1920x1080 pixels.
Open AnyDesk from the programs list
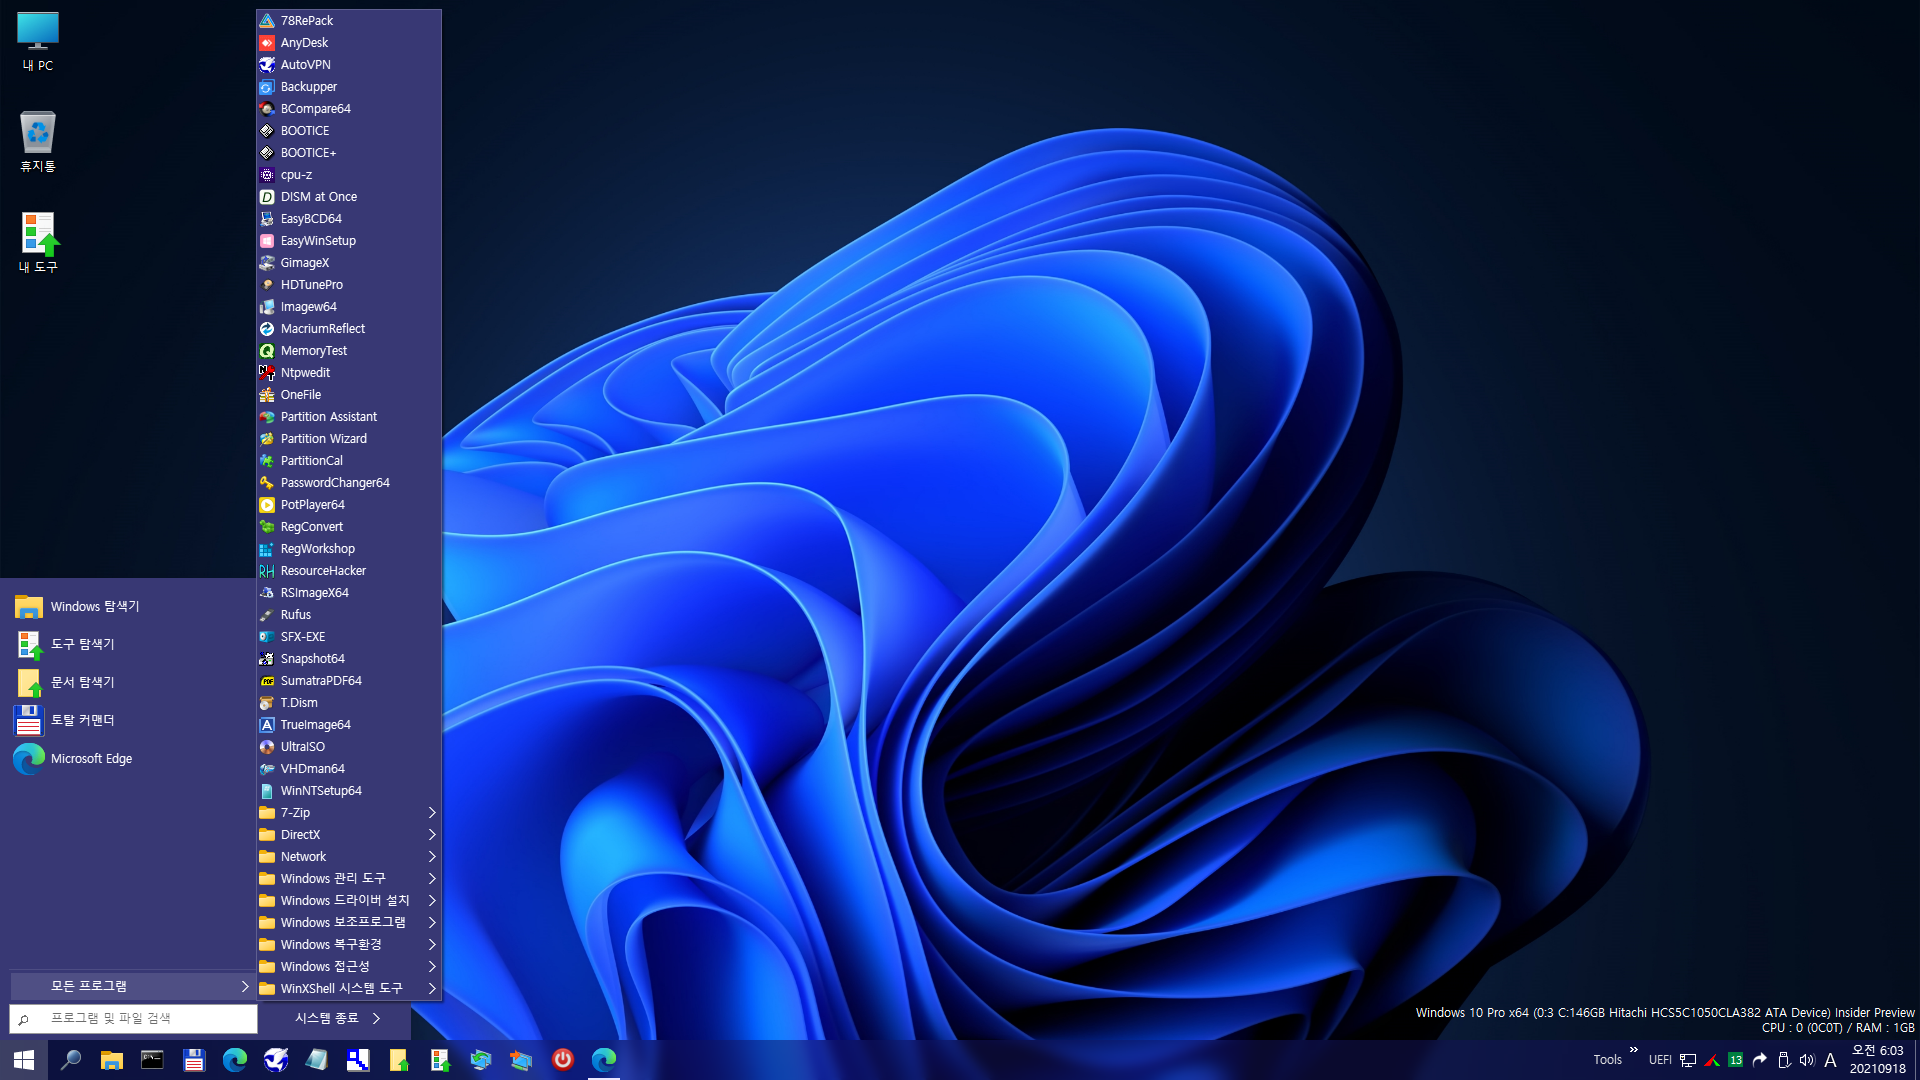click(x=348, y=42)
